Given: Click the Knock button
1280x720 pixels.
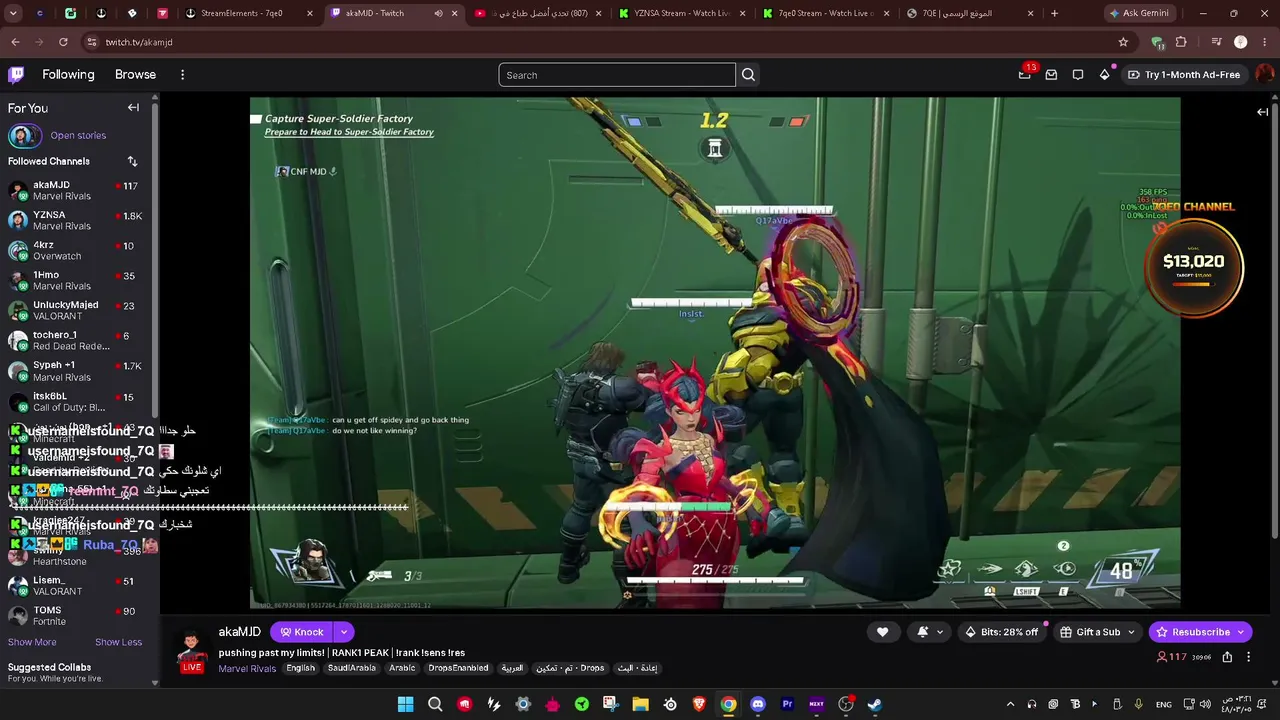Looking at the screenshot, I should tap(302, 632).
